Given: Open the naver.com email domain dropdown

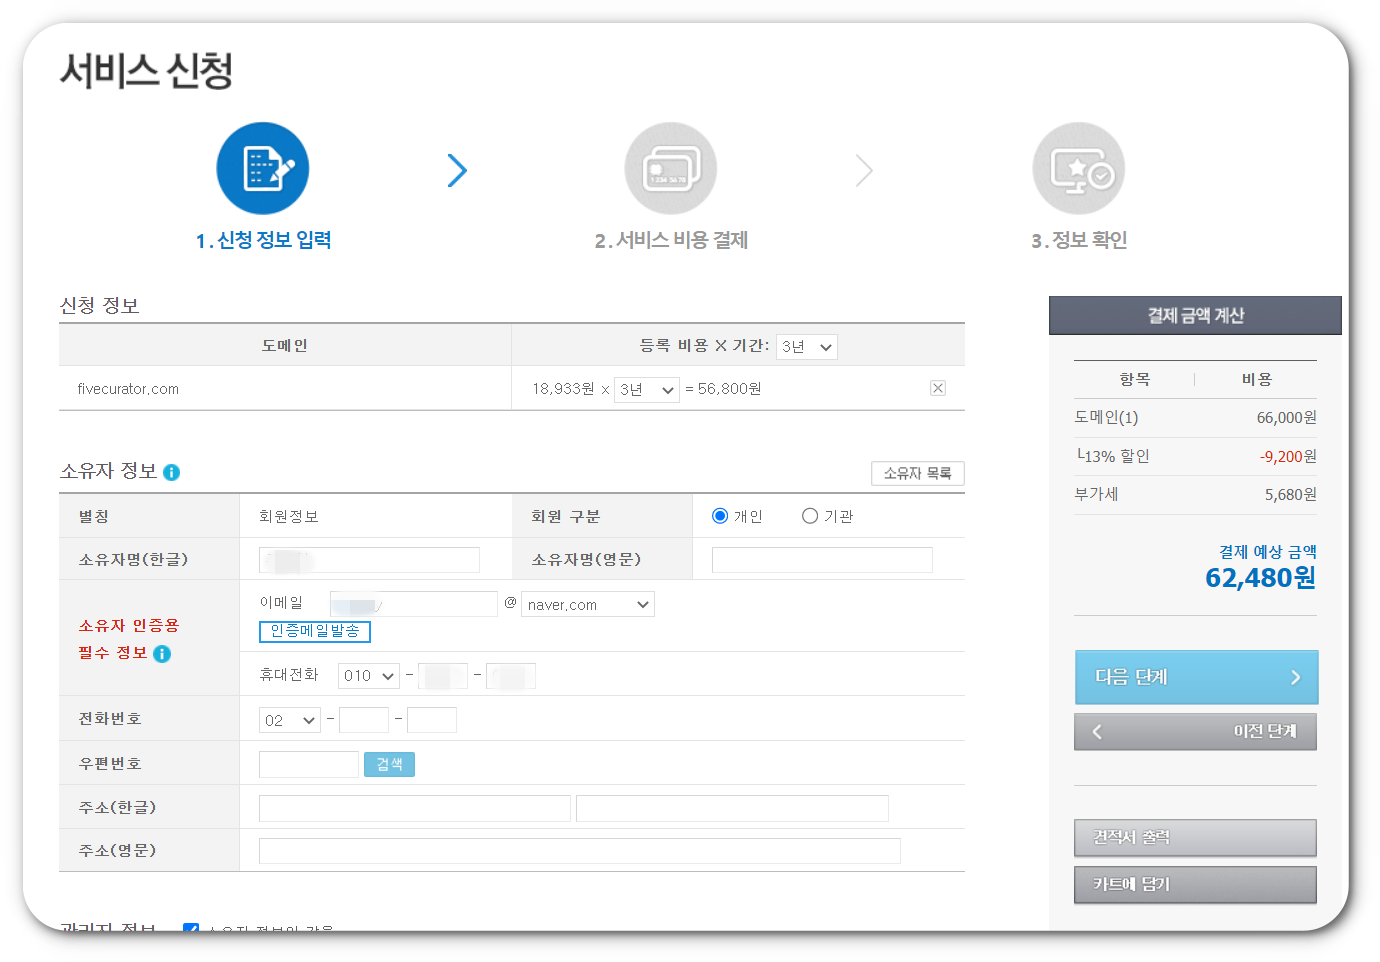Looking at the screenshot, I should click(x=587, y=604).
